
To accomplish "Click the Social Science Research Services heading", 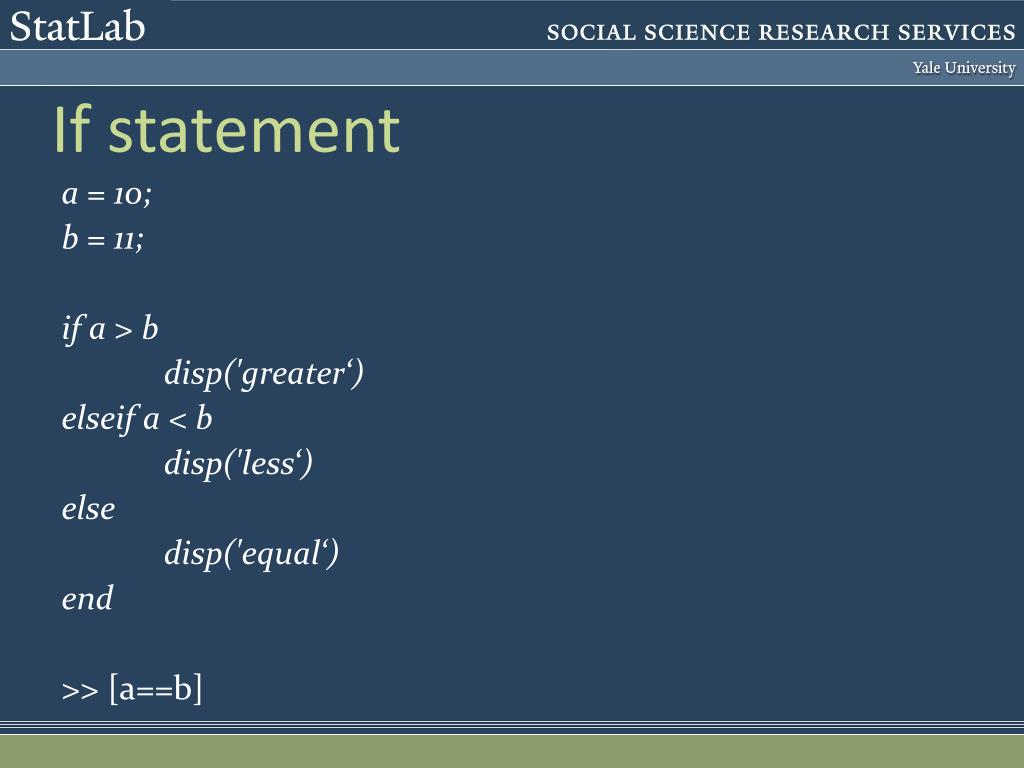I will [x=781, y=32].
